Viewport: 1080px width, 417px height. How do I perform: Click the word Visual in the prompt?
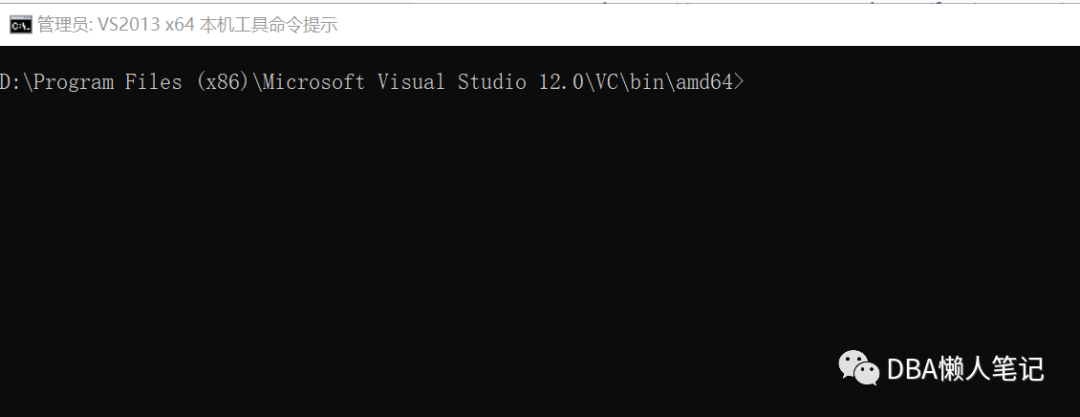click(411, 83)
